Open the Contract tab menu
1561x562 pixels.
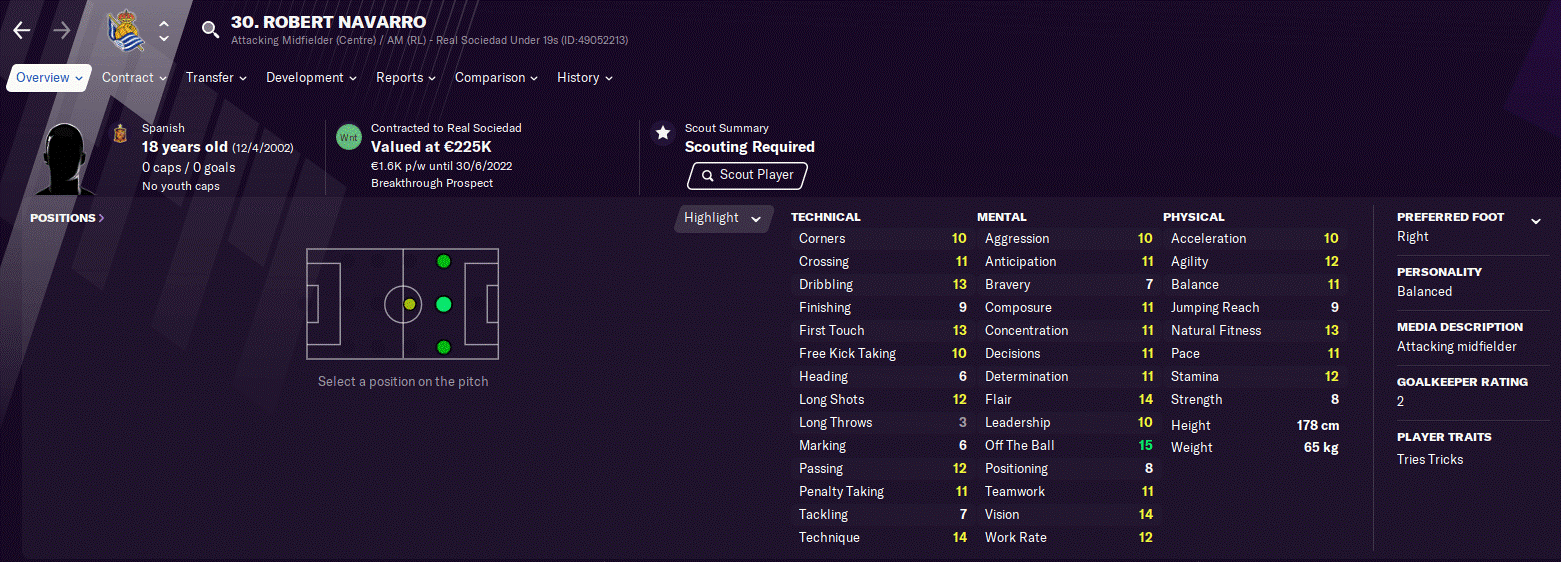(x=134, y=78)
